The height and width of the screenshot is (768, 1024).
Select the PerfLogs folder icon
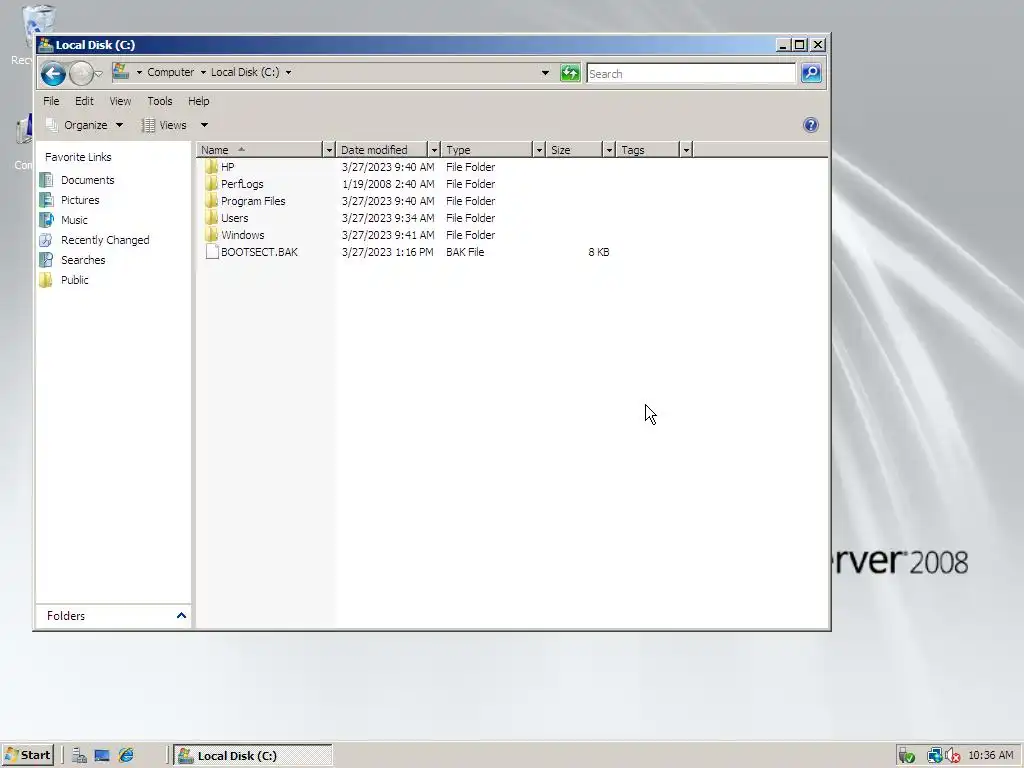click(211, 184)
